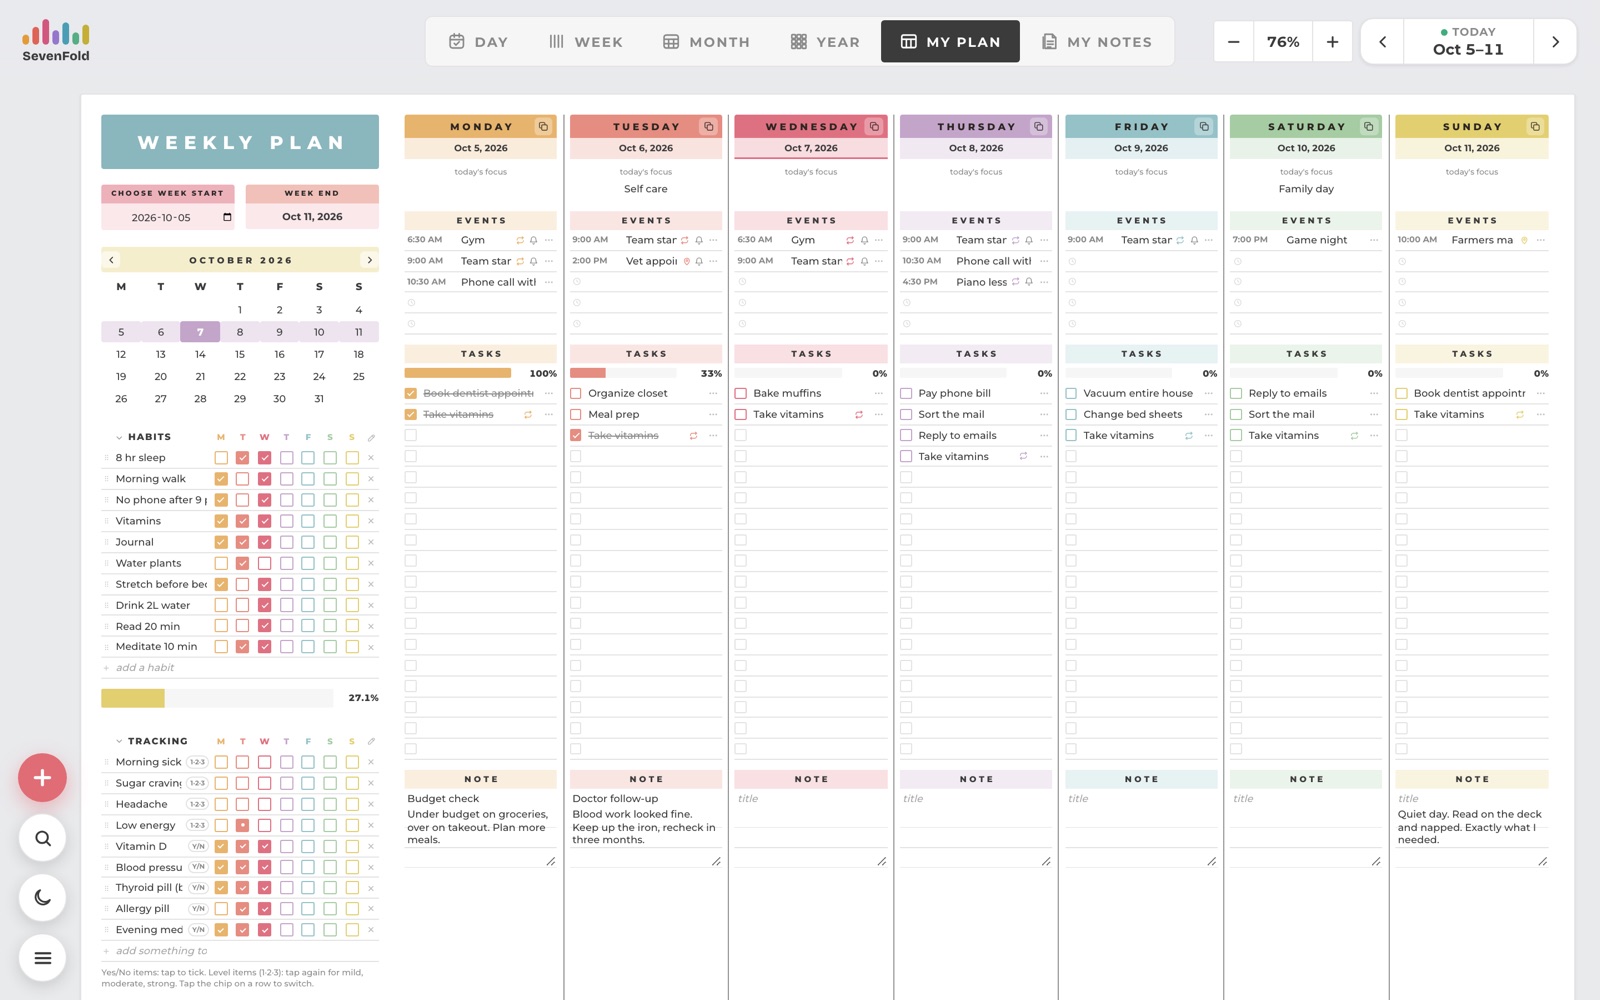Click 'add a habit' link
1600x1000 pixels.
coord(145,667)
